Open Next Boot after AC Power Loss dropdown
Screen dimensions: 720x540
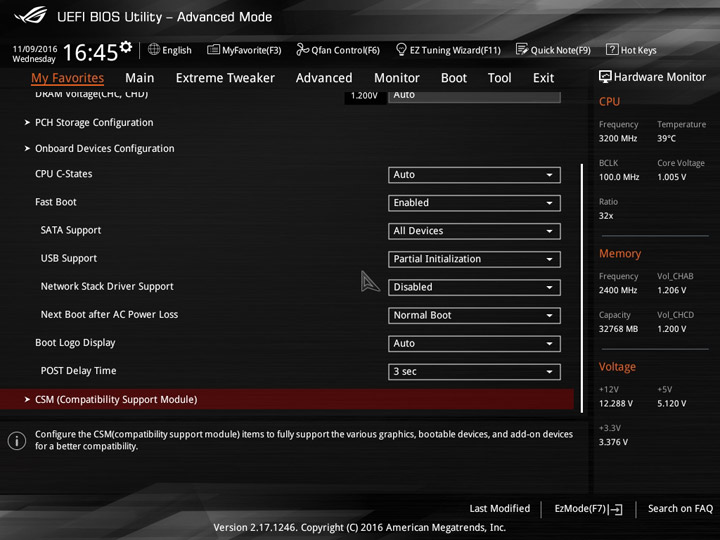click(x=474, y=315)
